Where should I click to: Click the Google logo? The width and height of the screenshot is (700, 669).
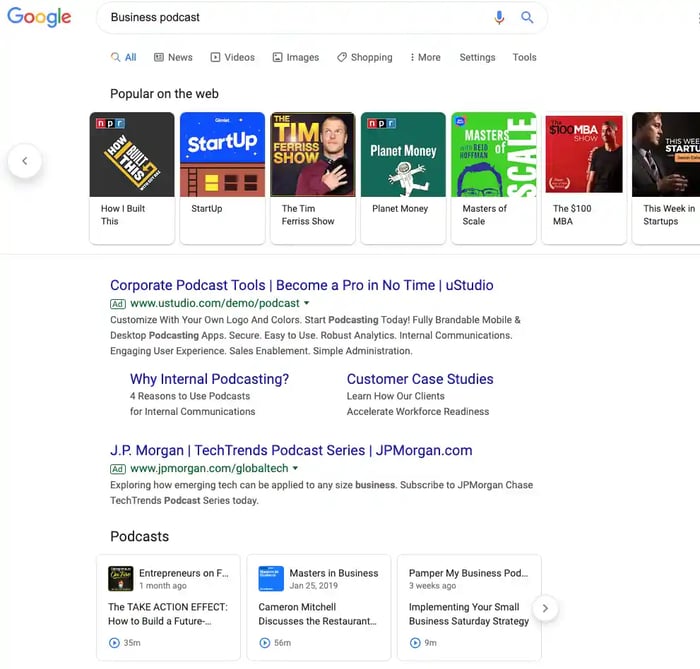[x=39, y=17]
